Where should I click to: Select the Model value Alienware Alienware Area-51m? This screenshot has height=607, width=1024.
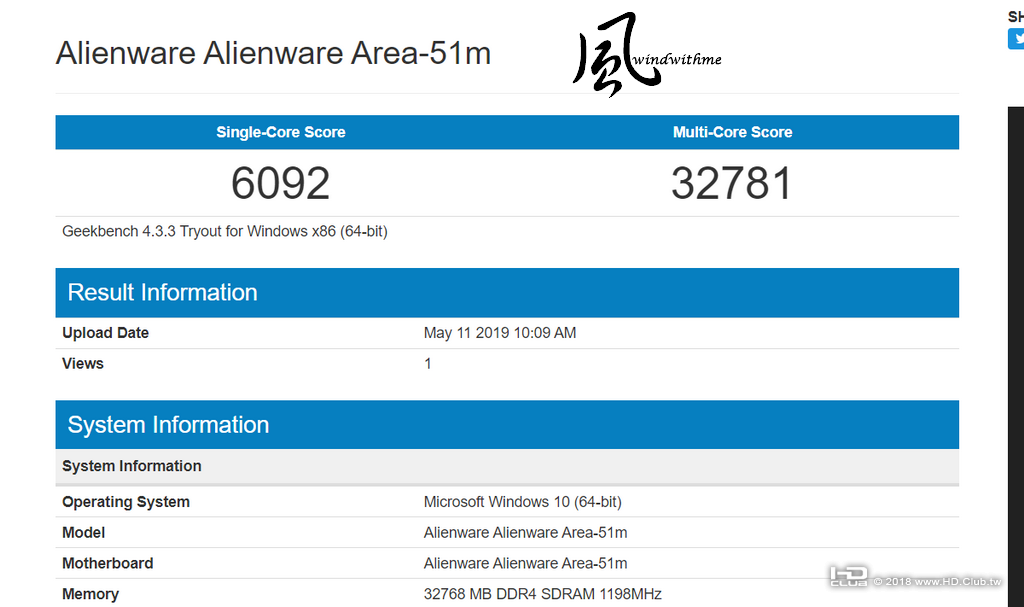pyautogui.click(x=525, y=533)
